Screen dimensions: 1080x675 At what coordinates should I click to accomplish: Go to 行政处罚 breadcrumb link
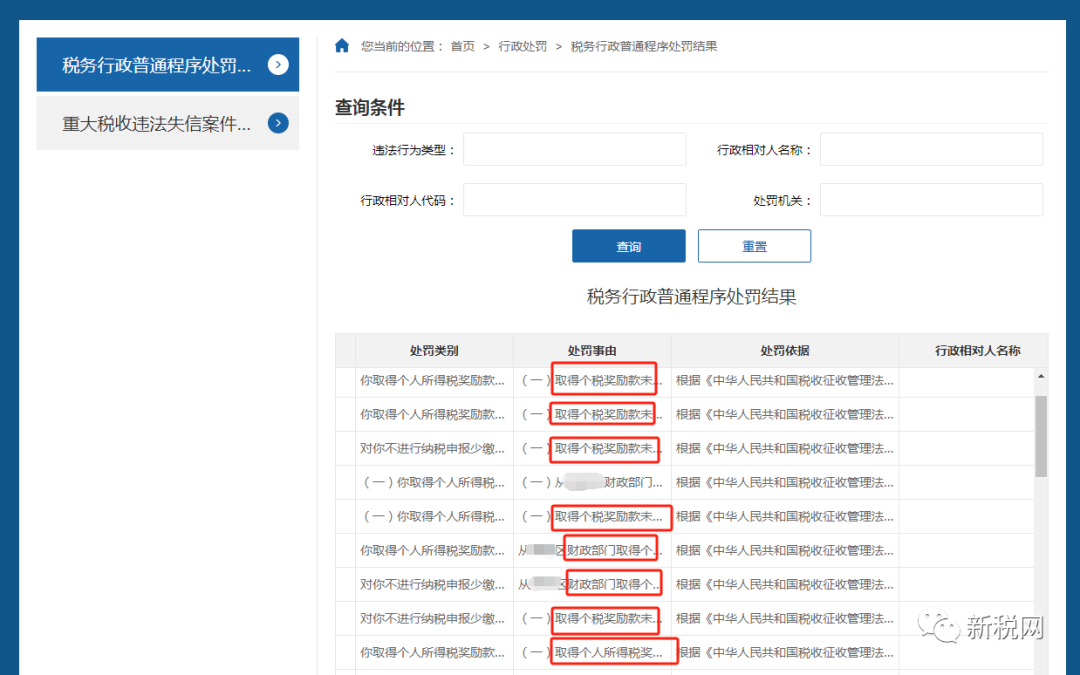[x=522, y=46]
